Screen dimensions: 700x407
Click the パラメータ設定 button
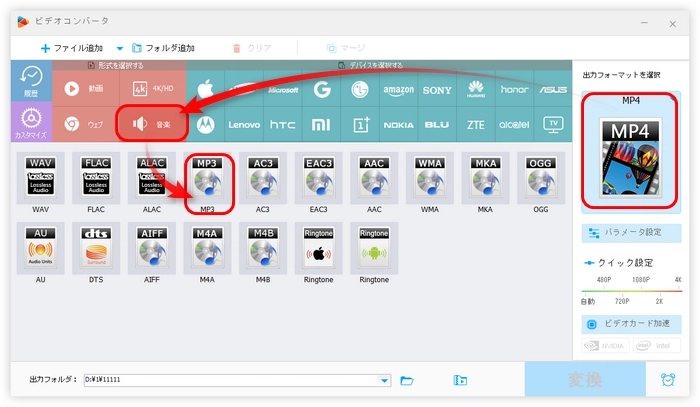(x=631, y=233)
